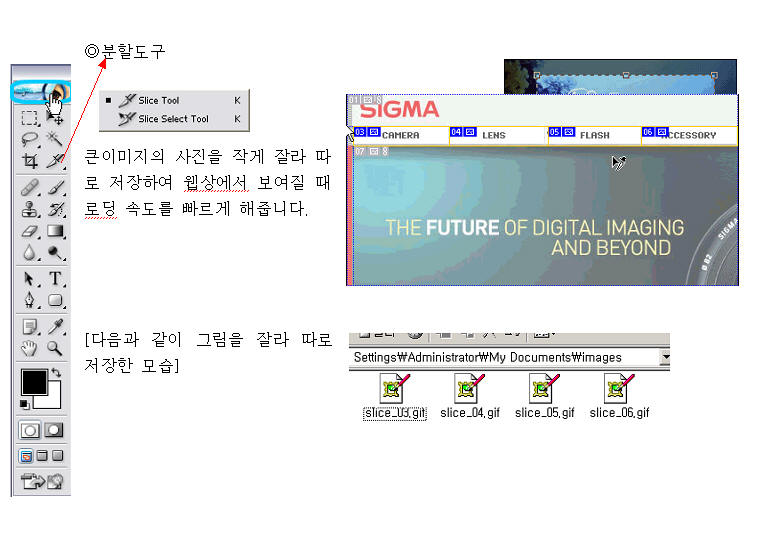Click the black foreground color swatch

[33, 381]
